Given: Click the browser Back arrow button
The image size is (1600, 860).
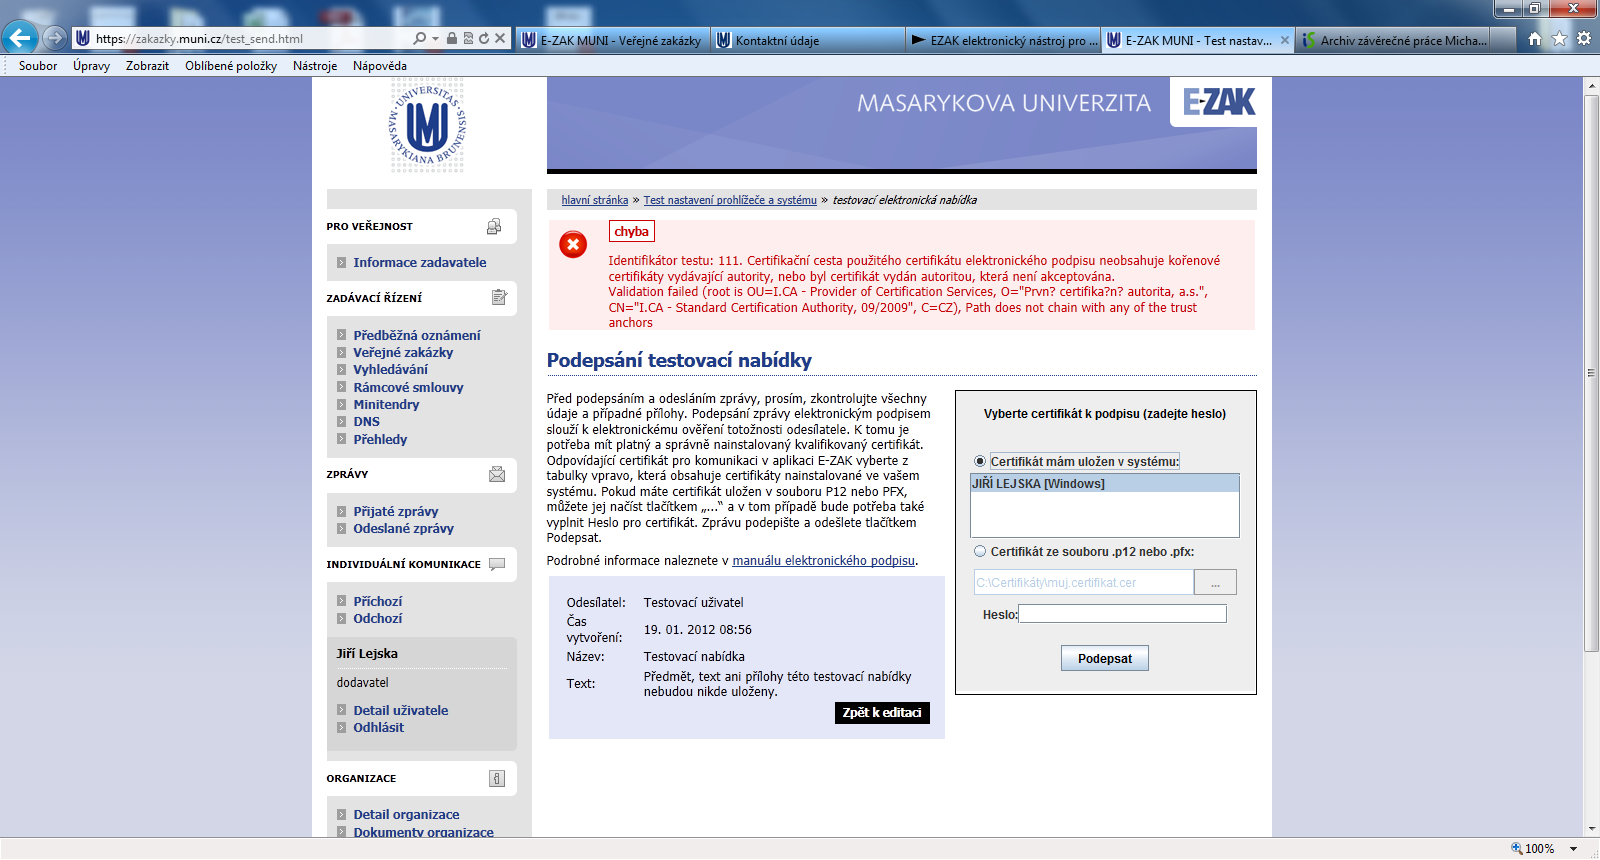Looking at the screenshot, I should 20,39.
